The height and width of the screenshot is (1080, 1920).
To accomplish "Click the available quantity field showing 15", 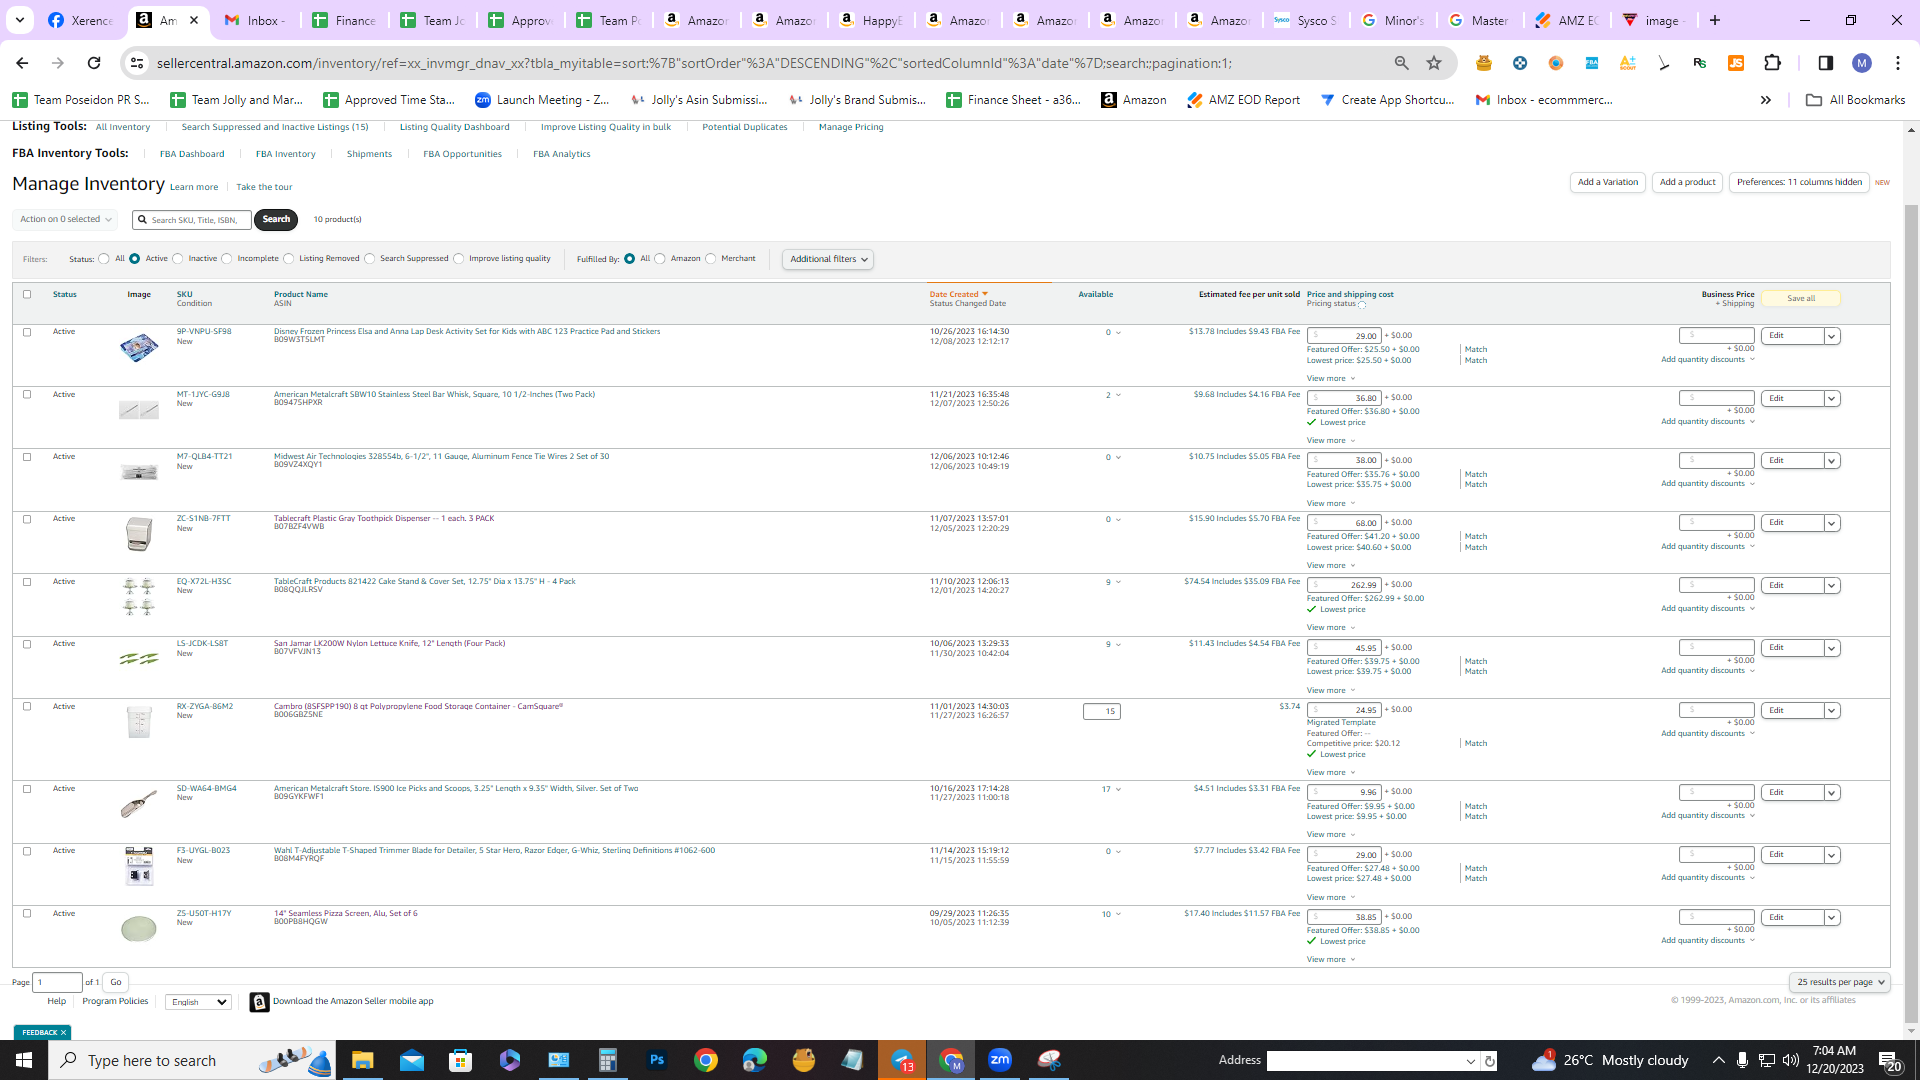I will (1102, 711).
